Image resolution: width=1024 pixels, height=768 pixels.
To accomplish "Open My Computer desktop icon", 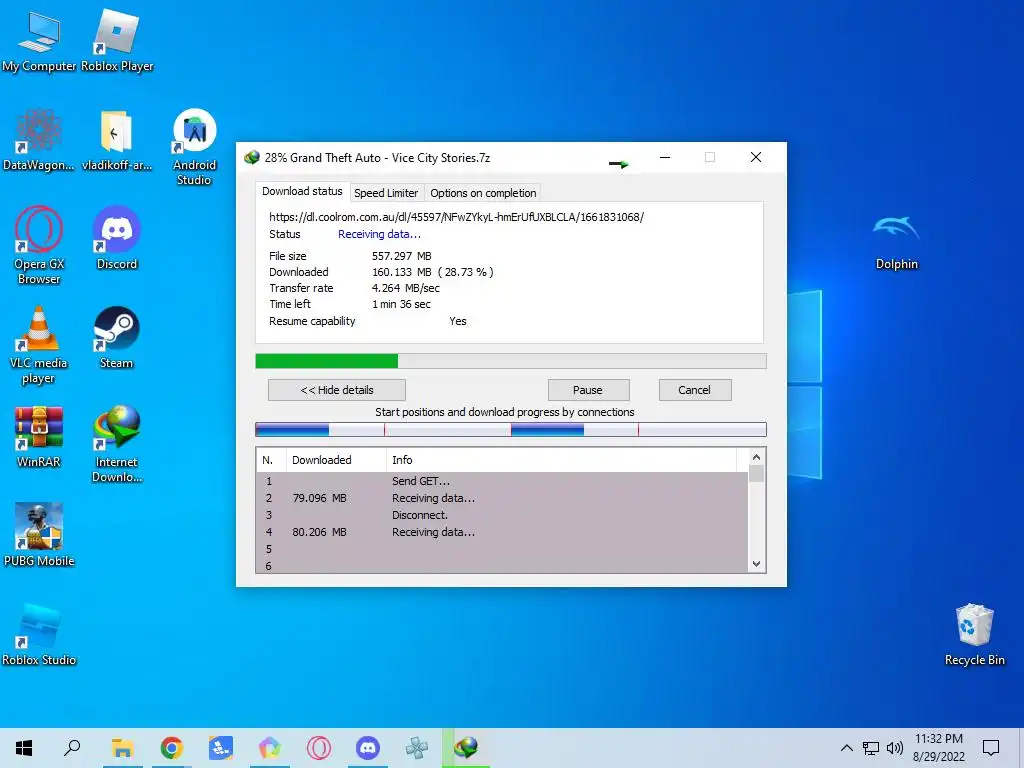I will click(39, 40).
